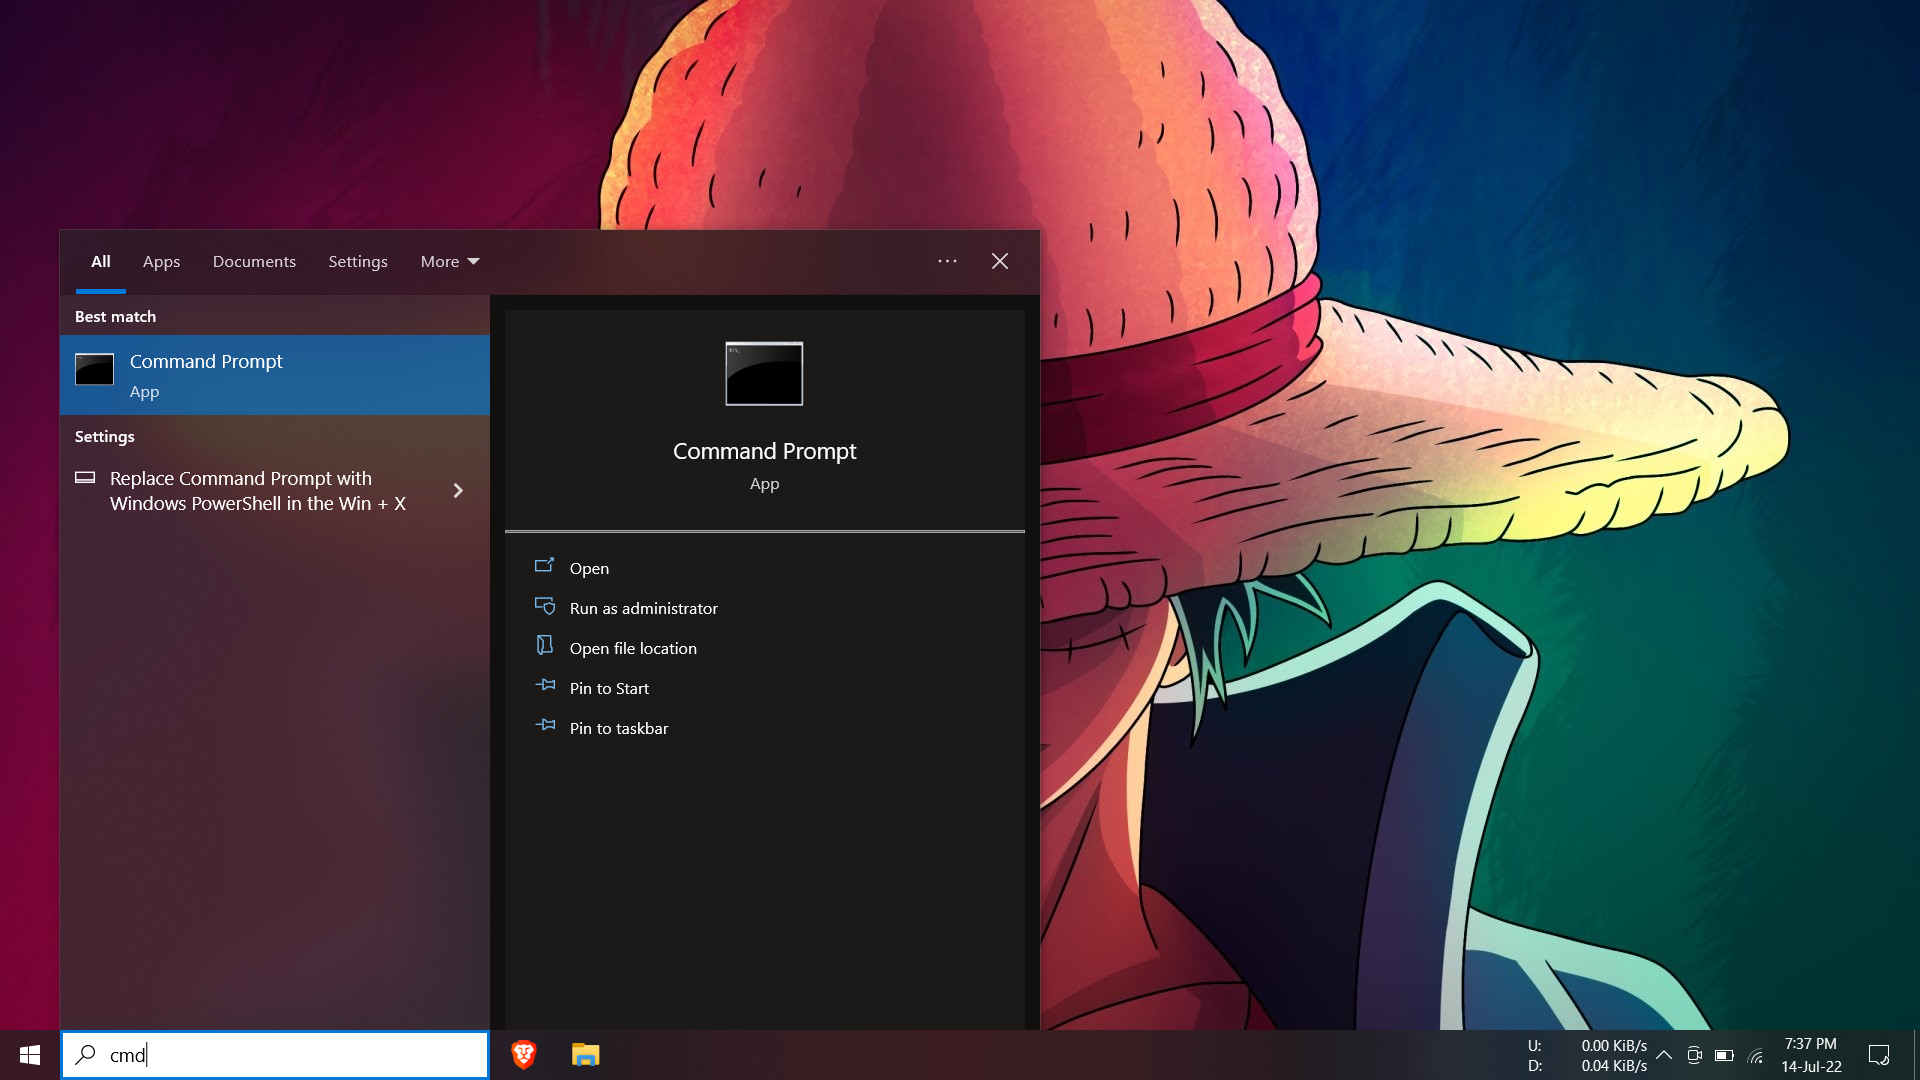The width and height of the screenshot is (1920, 1080).
Task: Click Open to launch Command Prompt
Action: [589, 568]
